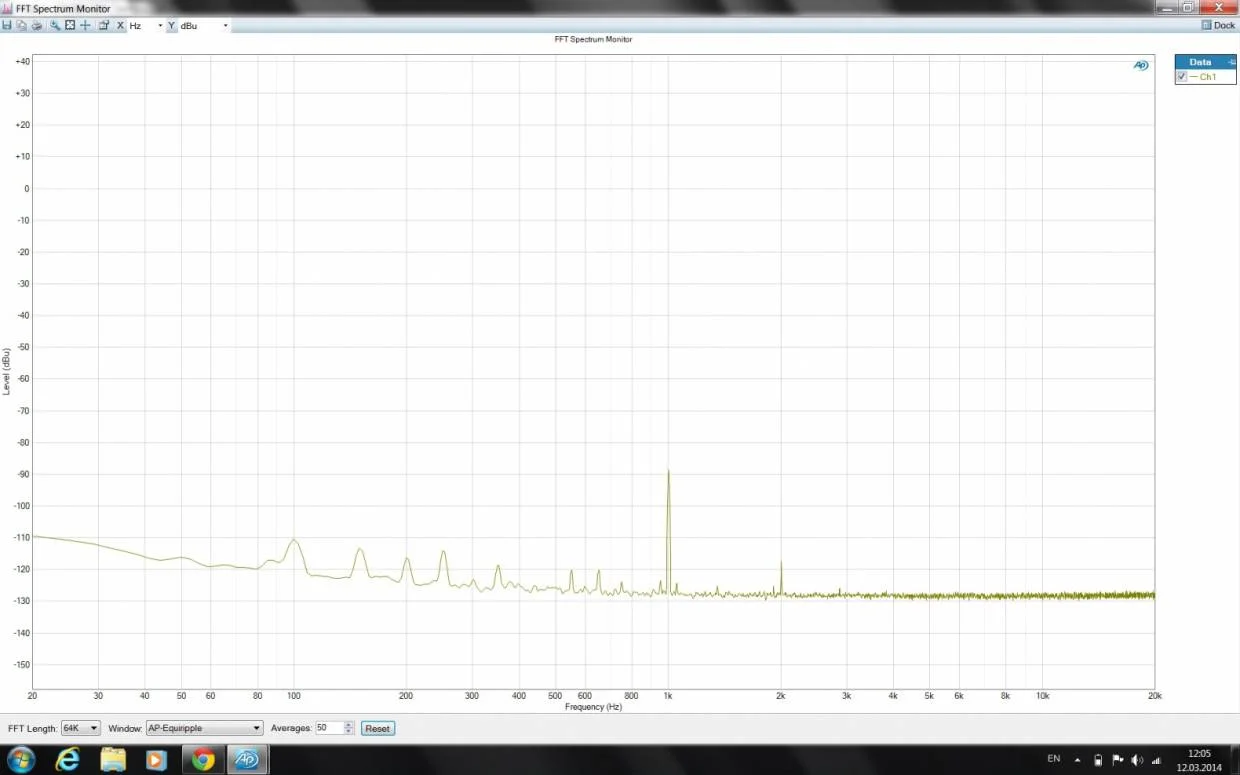Click the Averages input field
Viewport: 1240px width, 775px height.
click(330, 728)
